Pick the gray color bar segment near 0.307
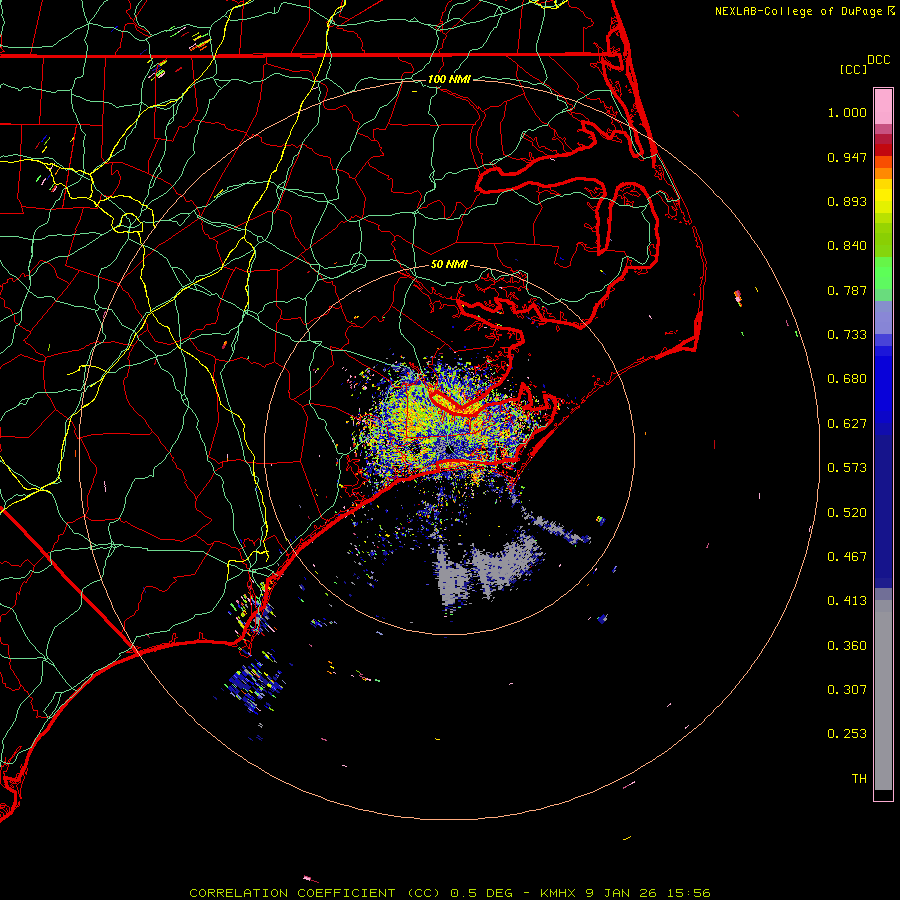 click(x=883, y=695)
